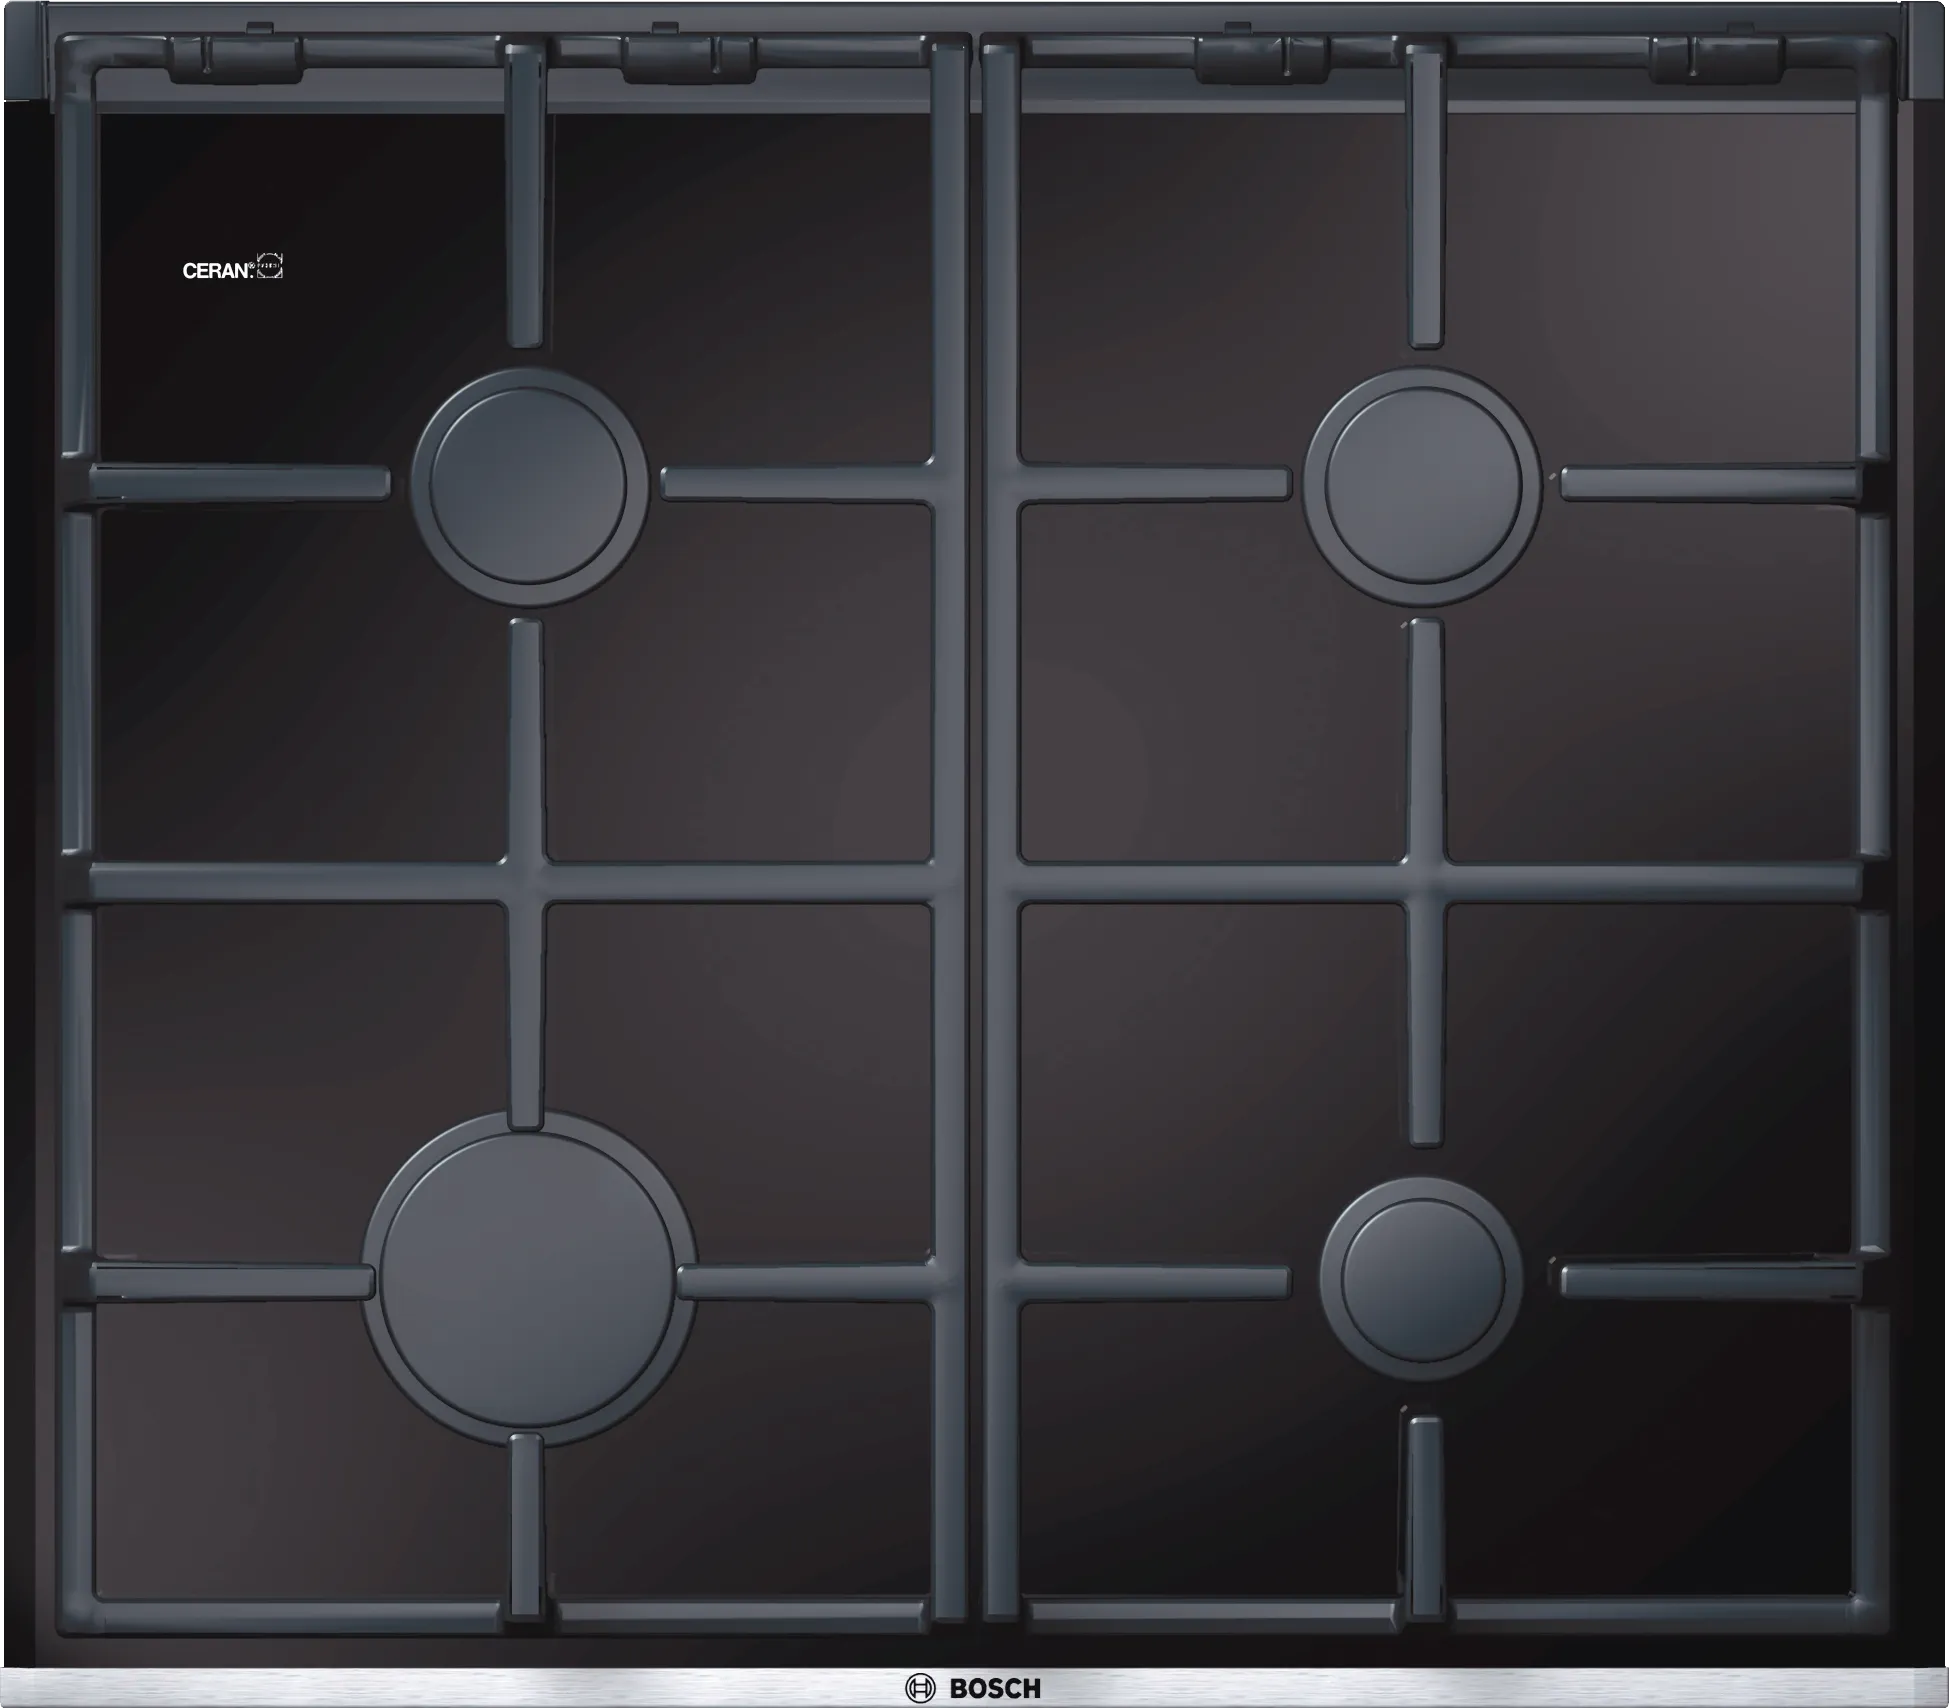1949x1708 pixels.
Task: Select the small bottom-right burner cap
Action: (x=1422, y=1280)
